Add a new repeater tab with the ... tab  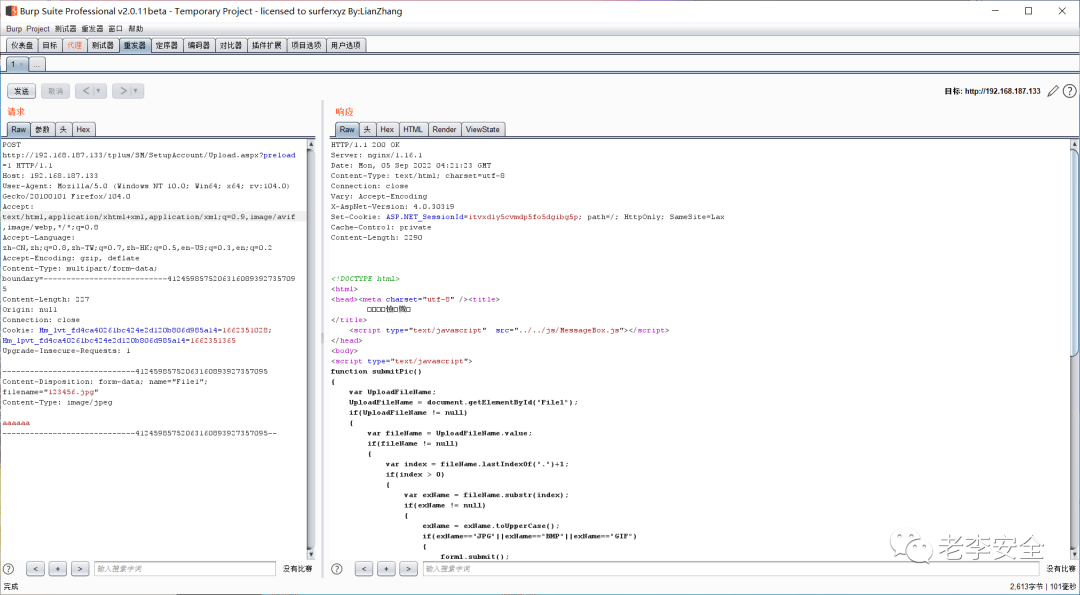[37, 64]
